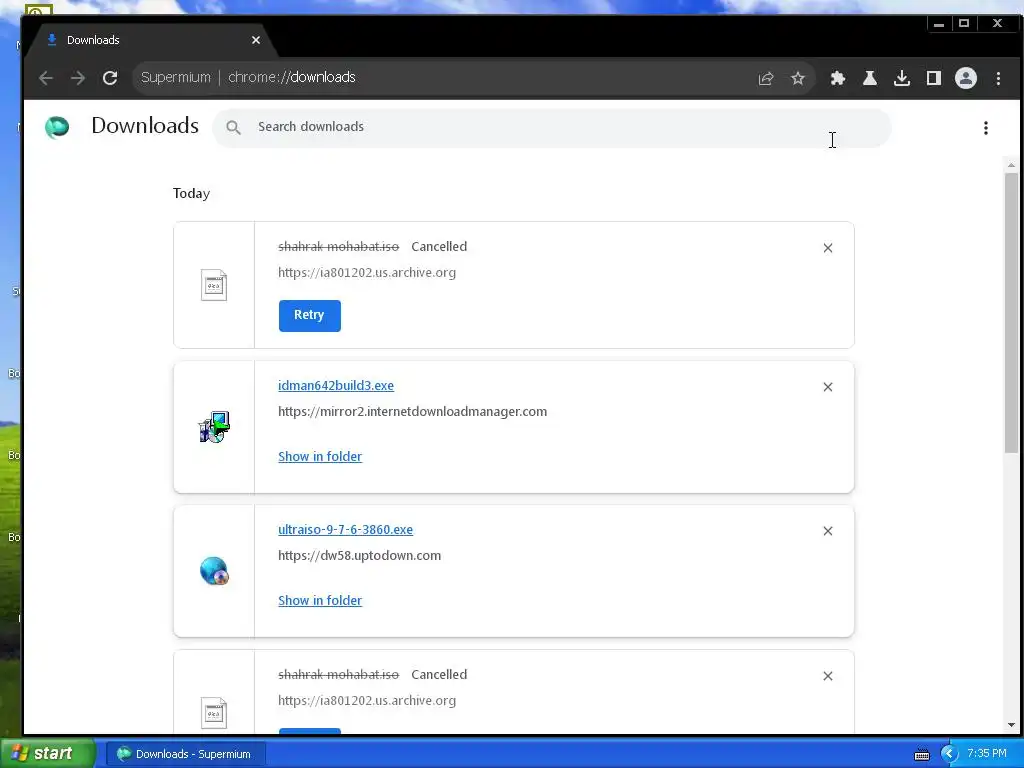Remove ultraiso-9-7-6-3860.exe from the list
1024x768 pixels.
click(827, 531)
